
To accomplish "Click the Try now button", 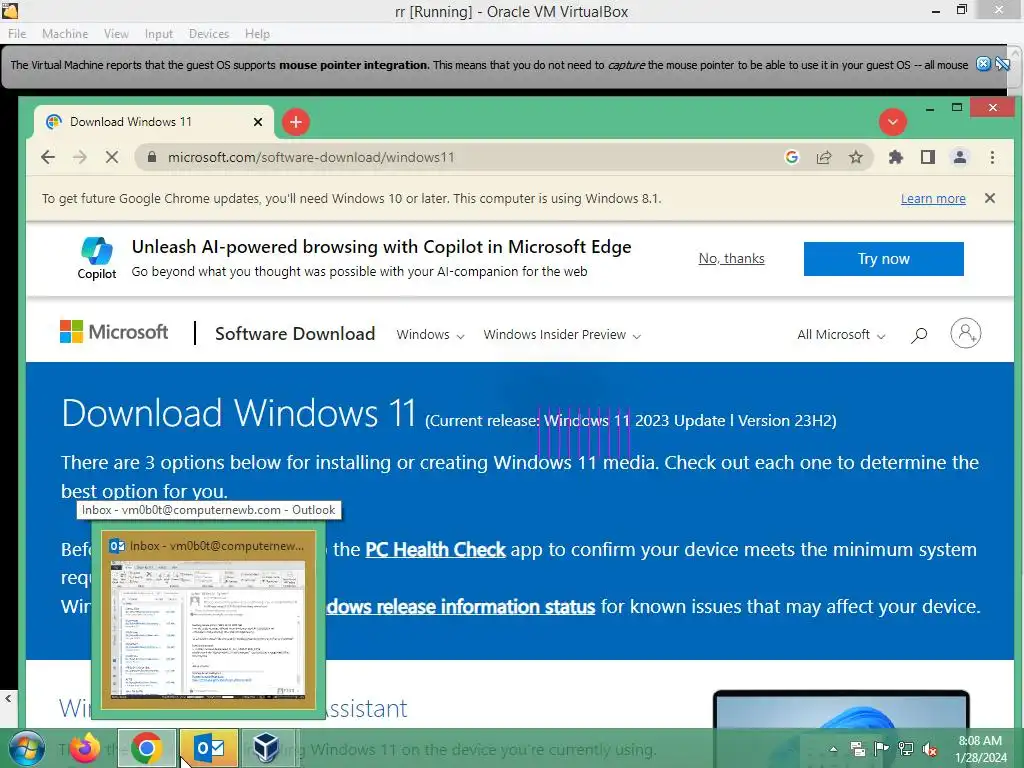I will (883, 259).
